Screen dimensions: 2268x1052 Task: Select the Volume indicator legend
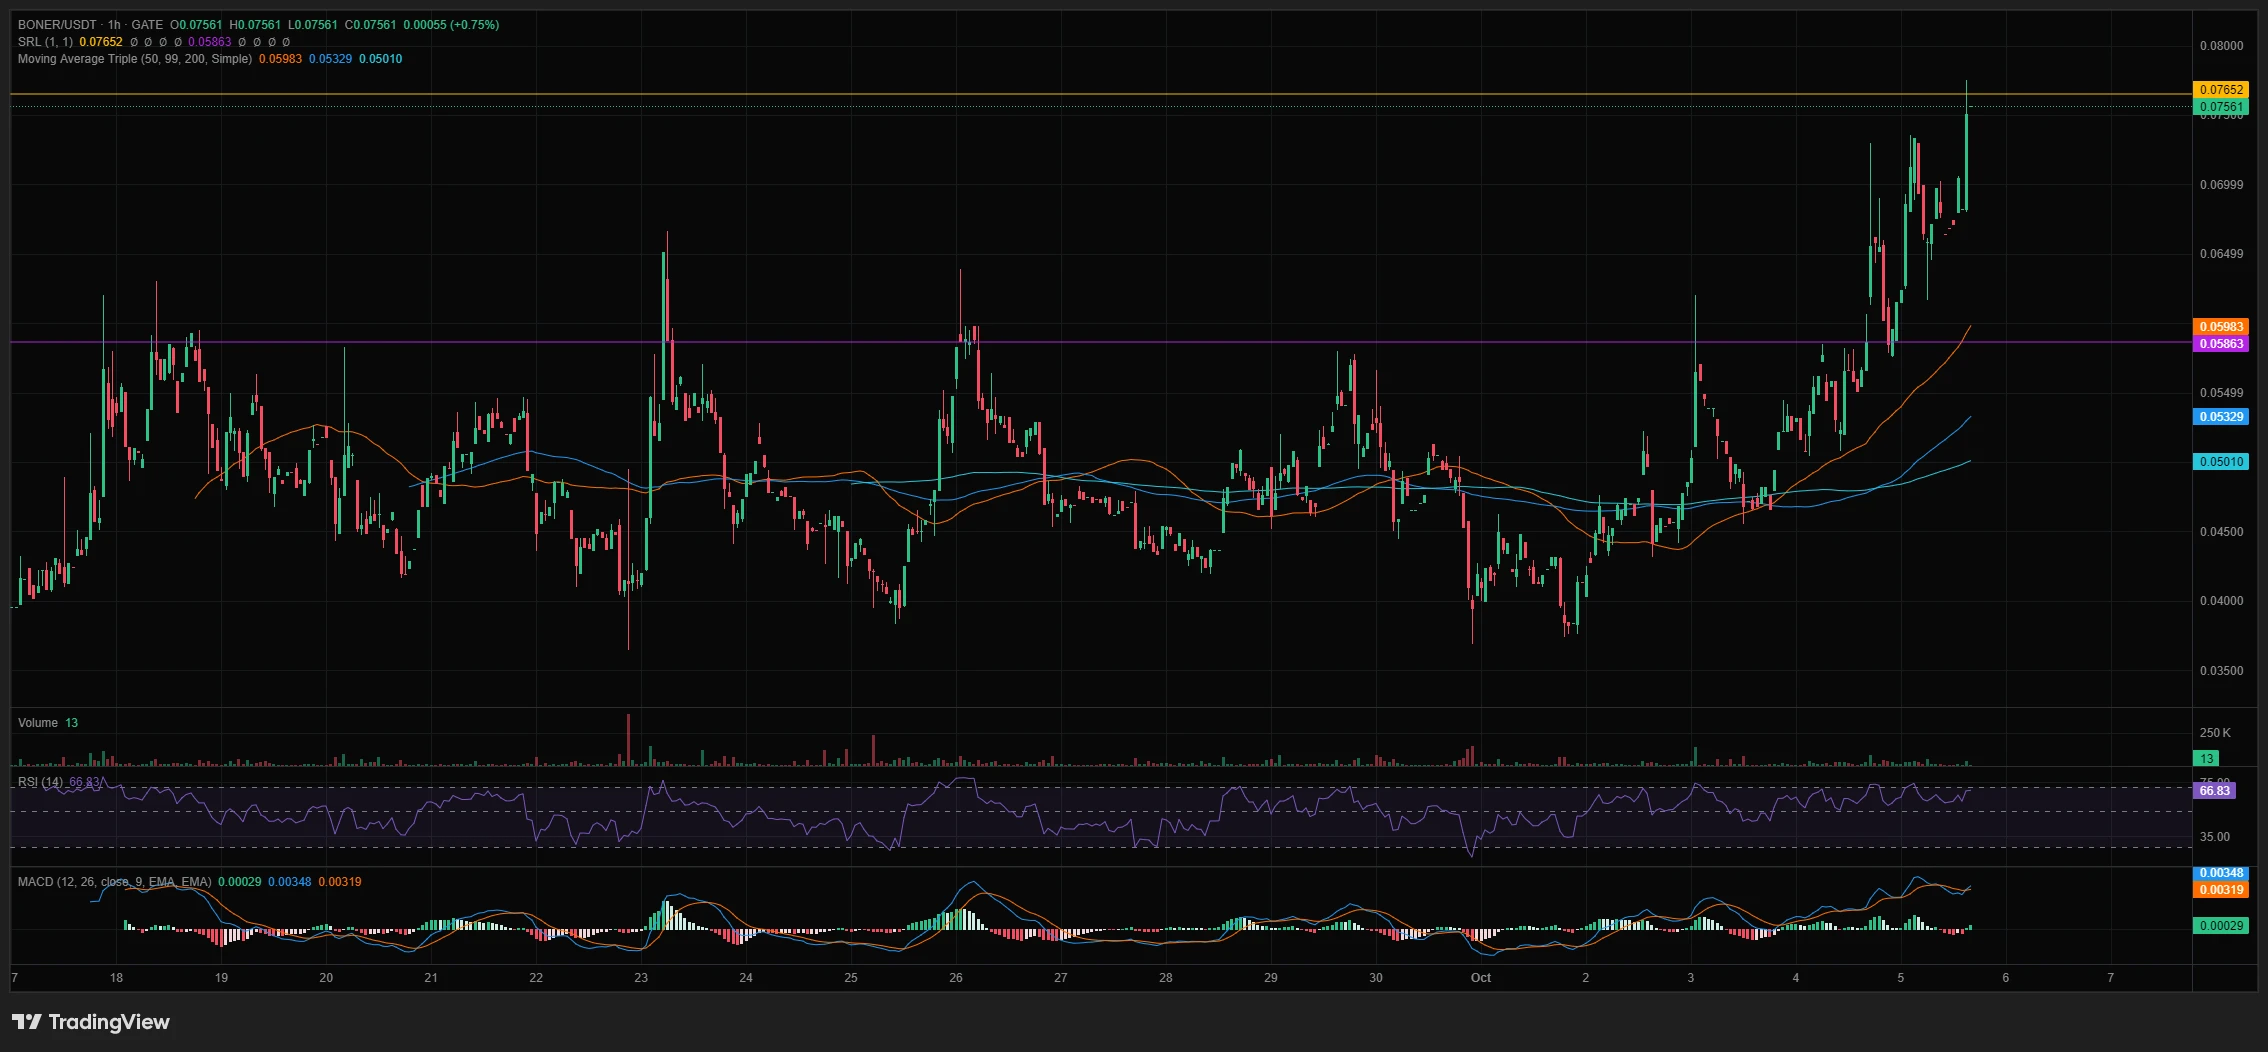point(38,723)
